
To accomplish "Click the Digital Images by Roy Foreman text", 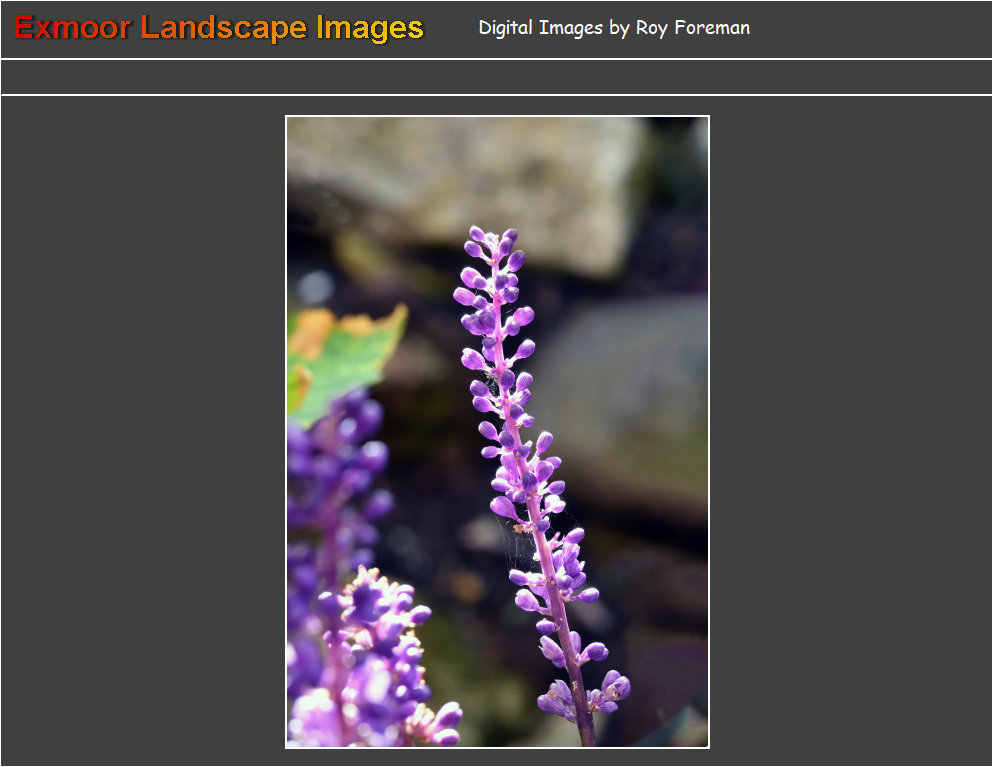I will coord(614,27).
